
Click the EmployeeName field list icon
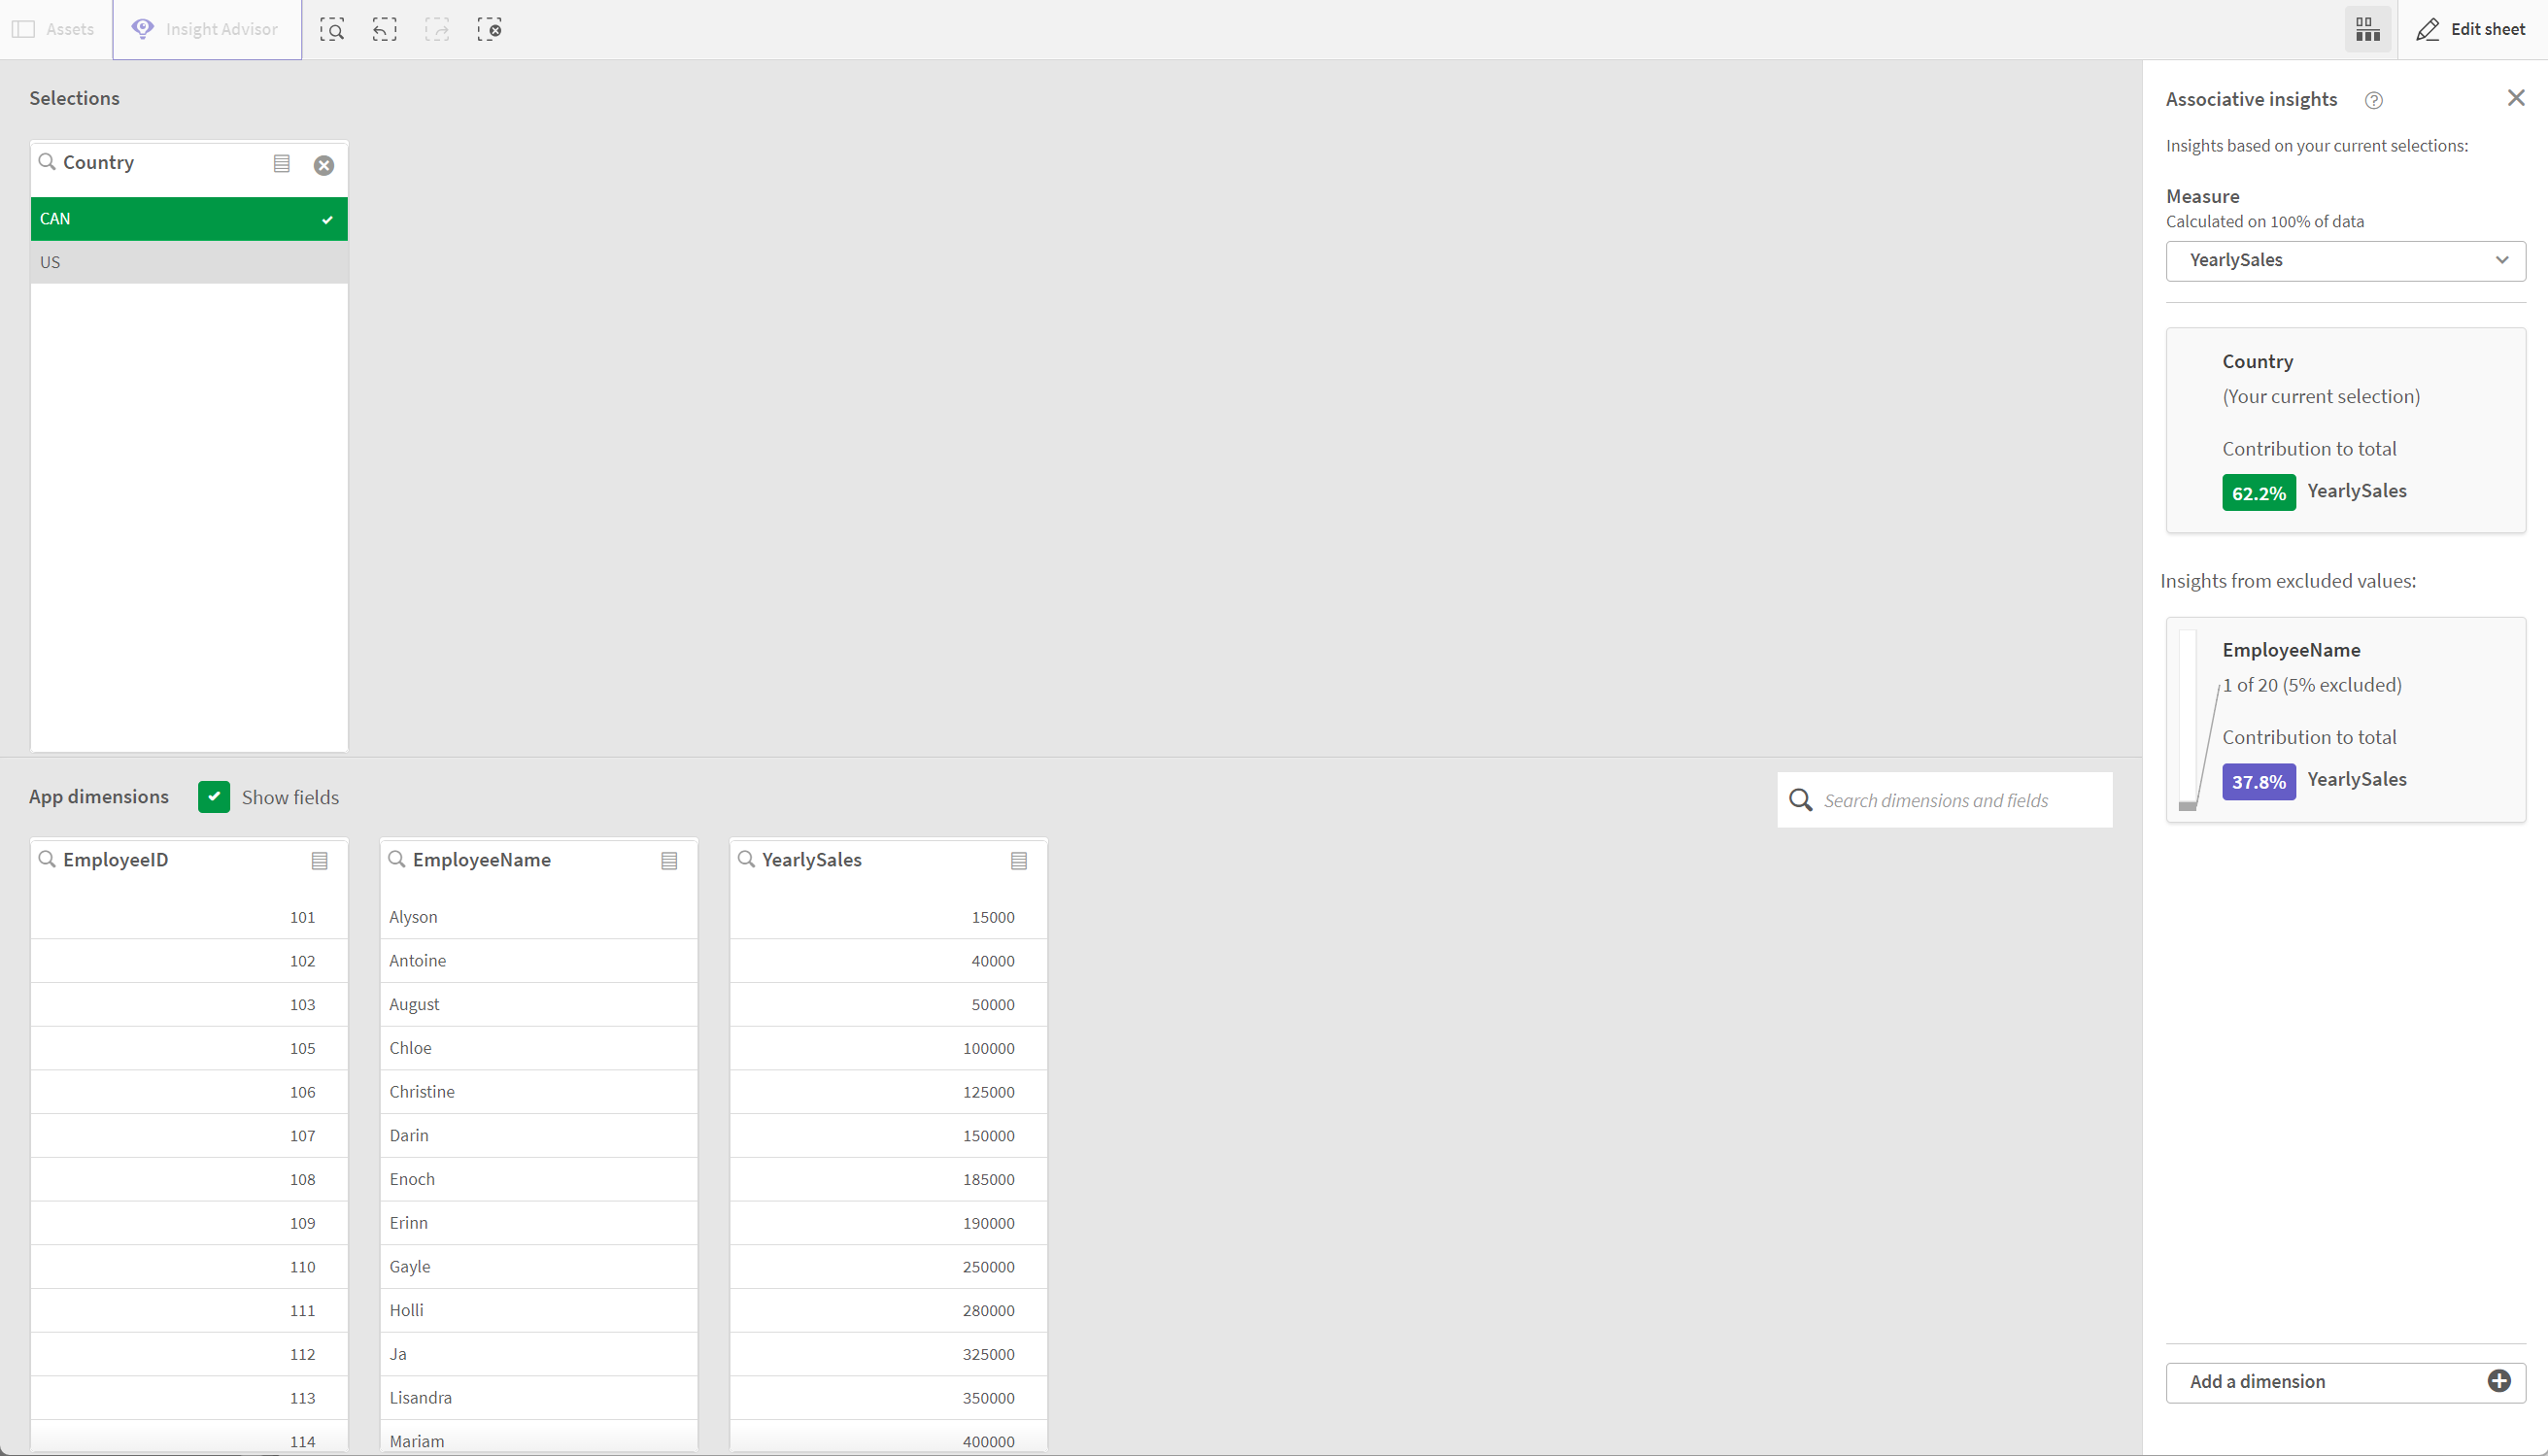coord(670,860)
